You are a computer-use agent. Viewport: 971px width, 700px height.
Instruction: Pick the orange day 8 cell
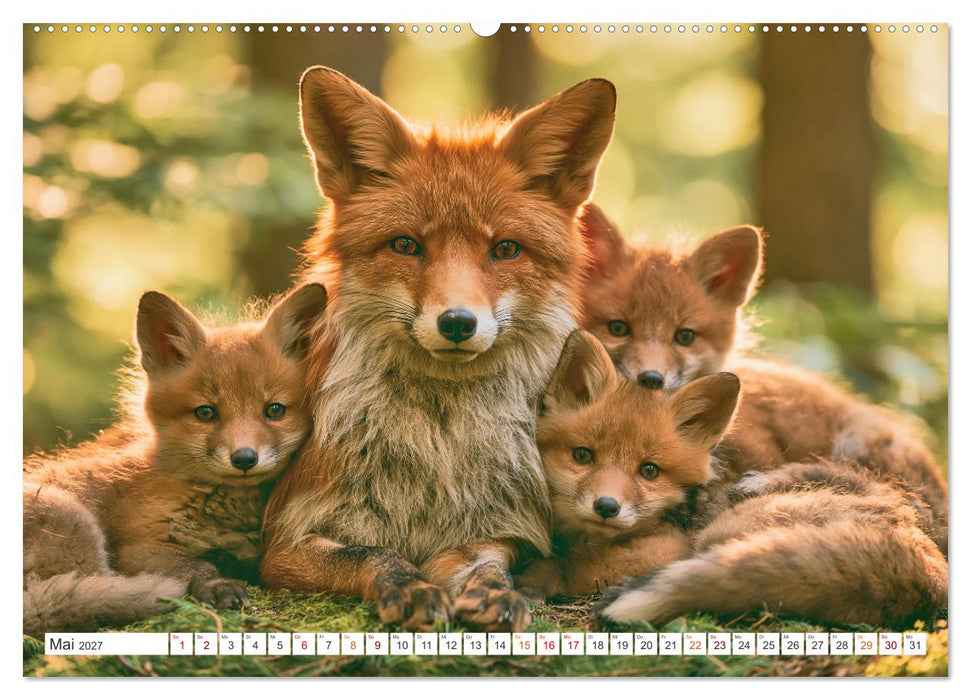coord(352,644)
